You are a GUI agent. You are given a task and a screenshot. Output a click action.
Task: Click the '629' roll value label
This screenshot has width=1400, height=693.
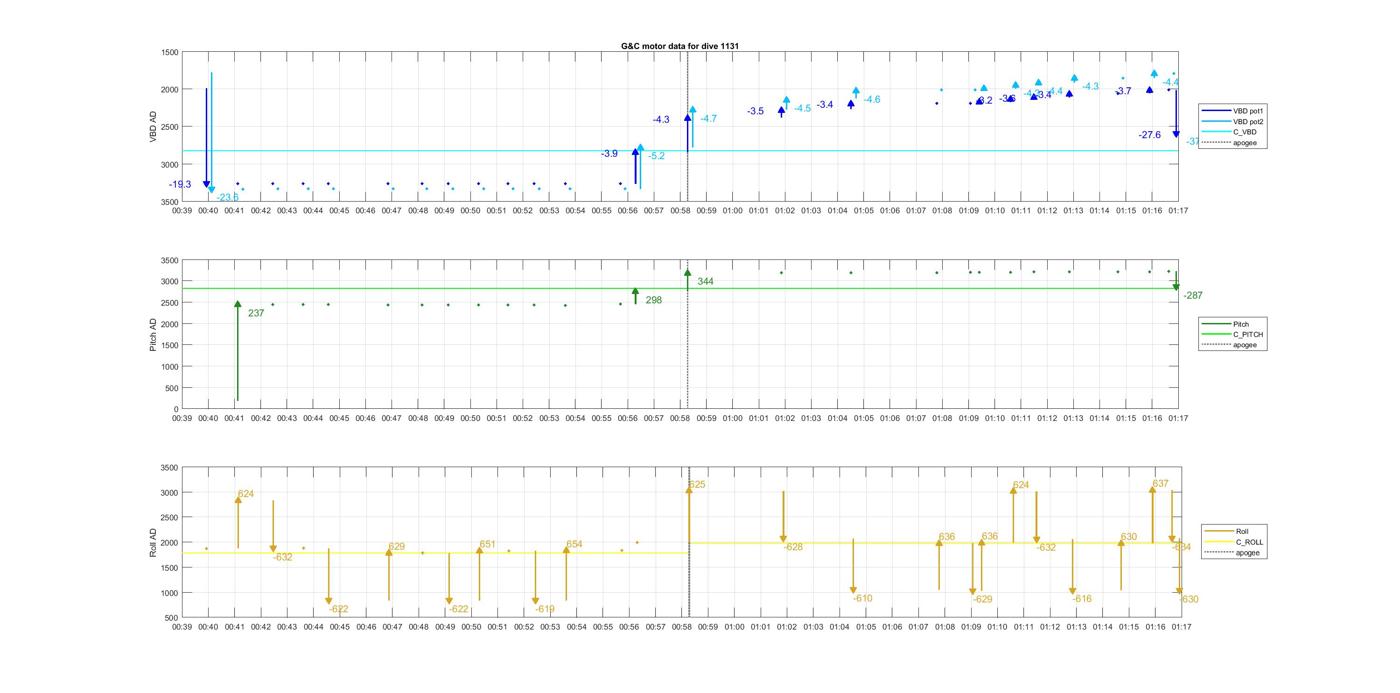[396, 547]
